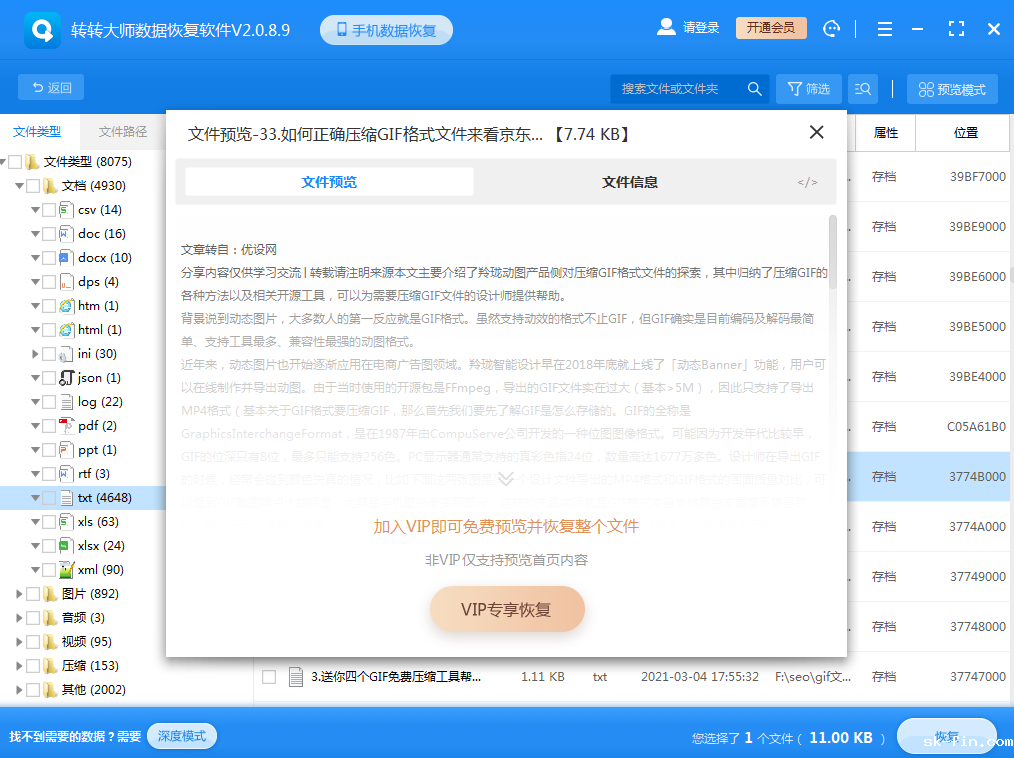Viewport: 1014px width, 758px height.
Task: Collapse the 文档 (4930) tree node
Action: pos(18,185)
